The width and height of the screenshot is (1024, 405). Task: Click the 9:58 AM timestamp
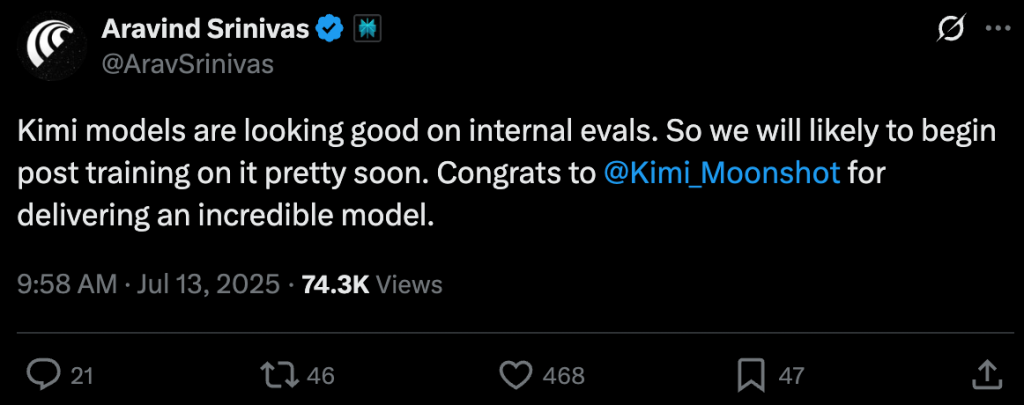tap(67, 285)
